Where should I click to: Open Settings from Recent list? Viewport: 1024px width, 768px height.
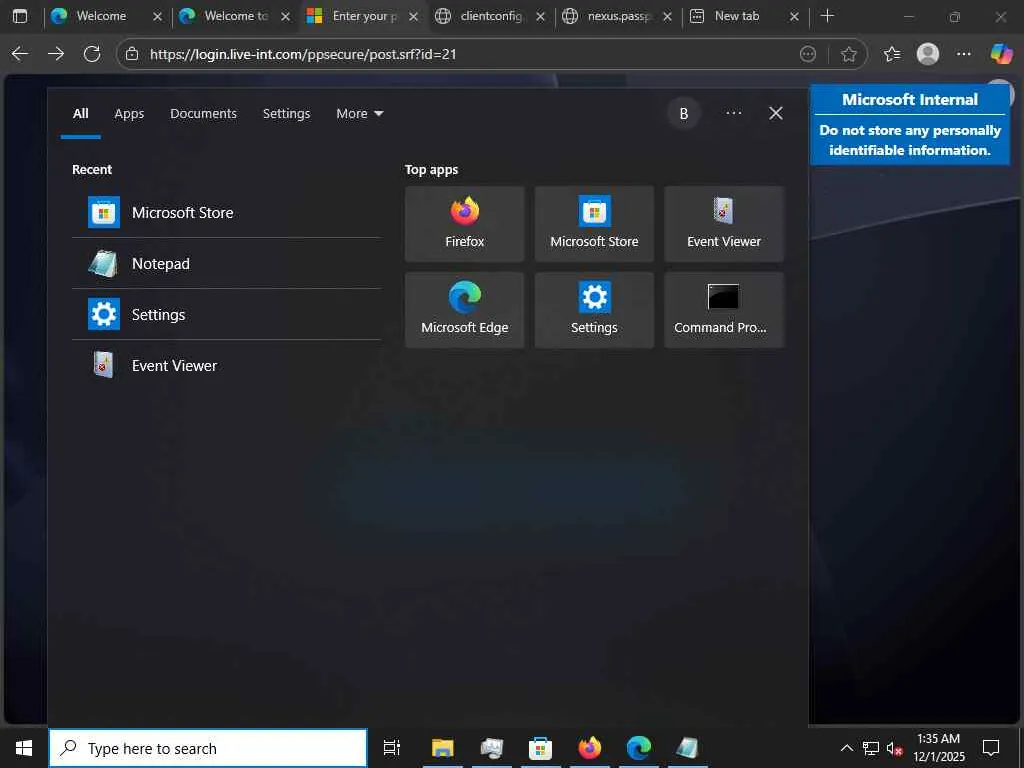(x=227, y=314)
